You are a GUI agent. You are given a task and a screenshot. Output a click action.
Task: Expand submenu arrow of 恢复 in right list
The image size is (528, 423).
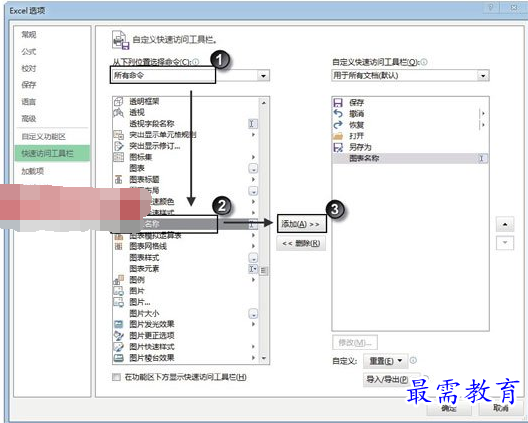click(x=483, y=125)
